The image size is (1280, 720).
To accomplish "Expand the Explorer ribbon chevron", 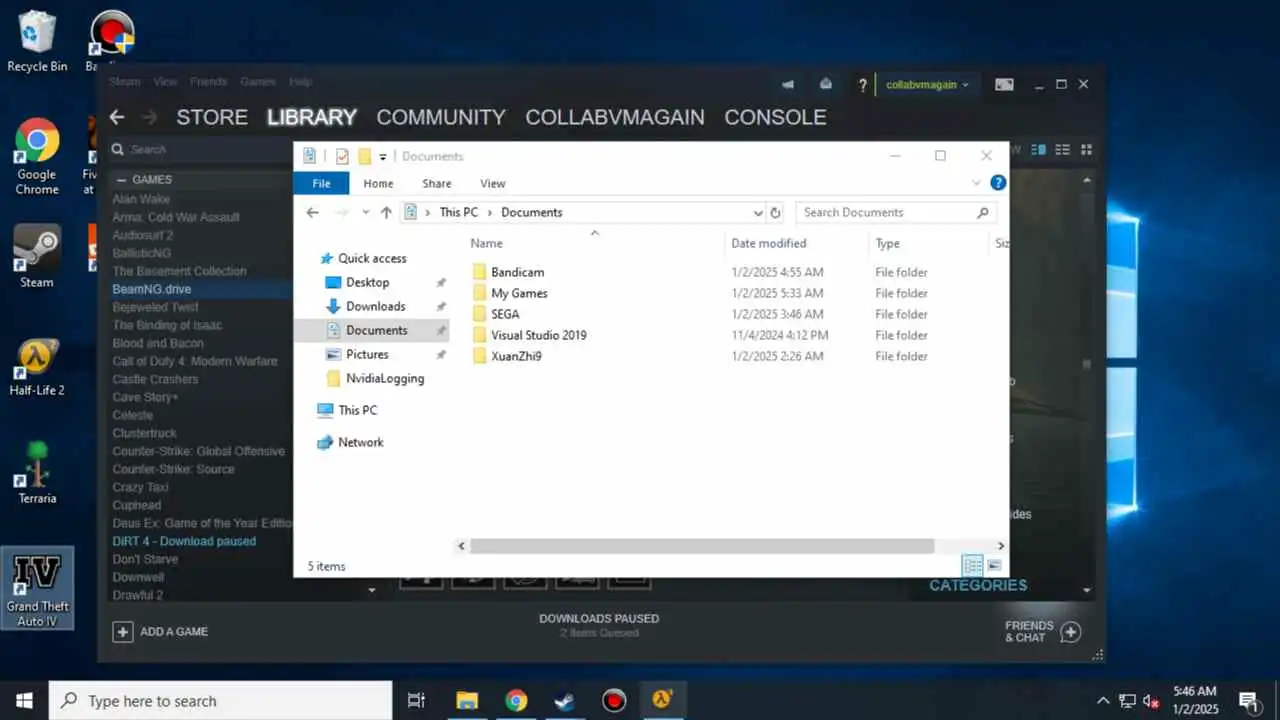I will (x=976, y=183).
